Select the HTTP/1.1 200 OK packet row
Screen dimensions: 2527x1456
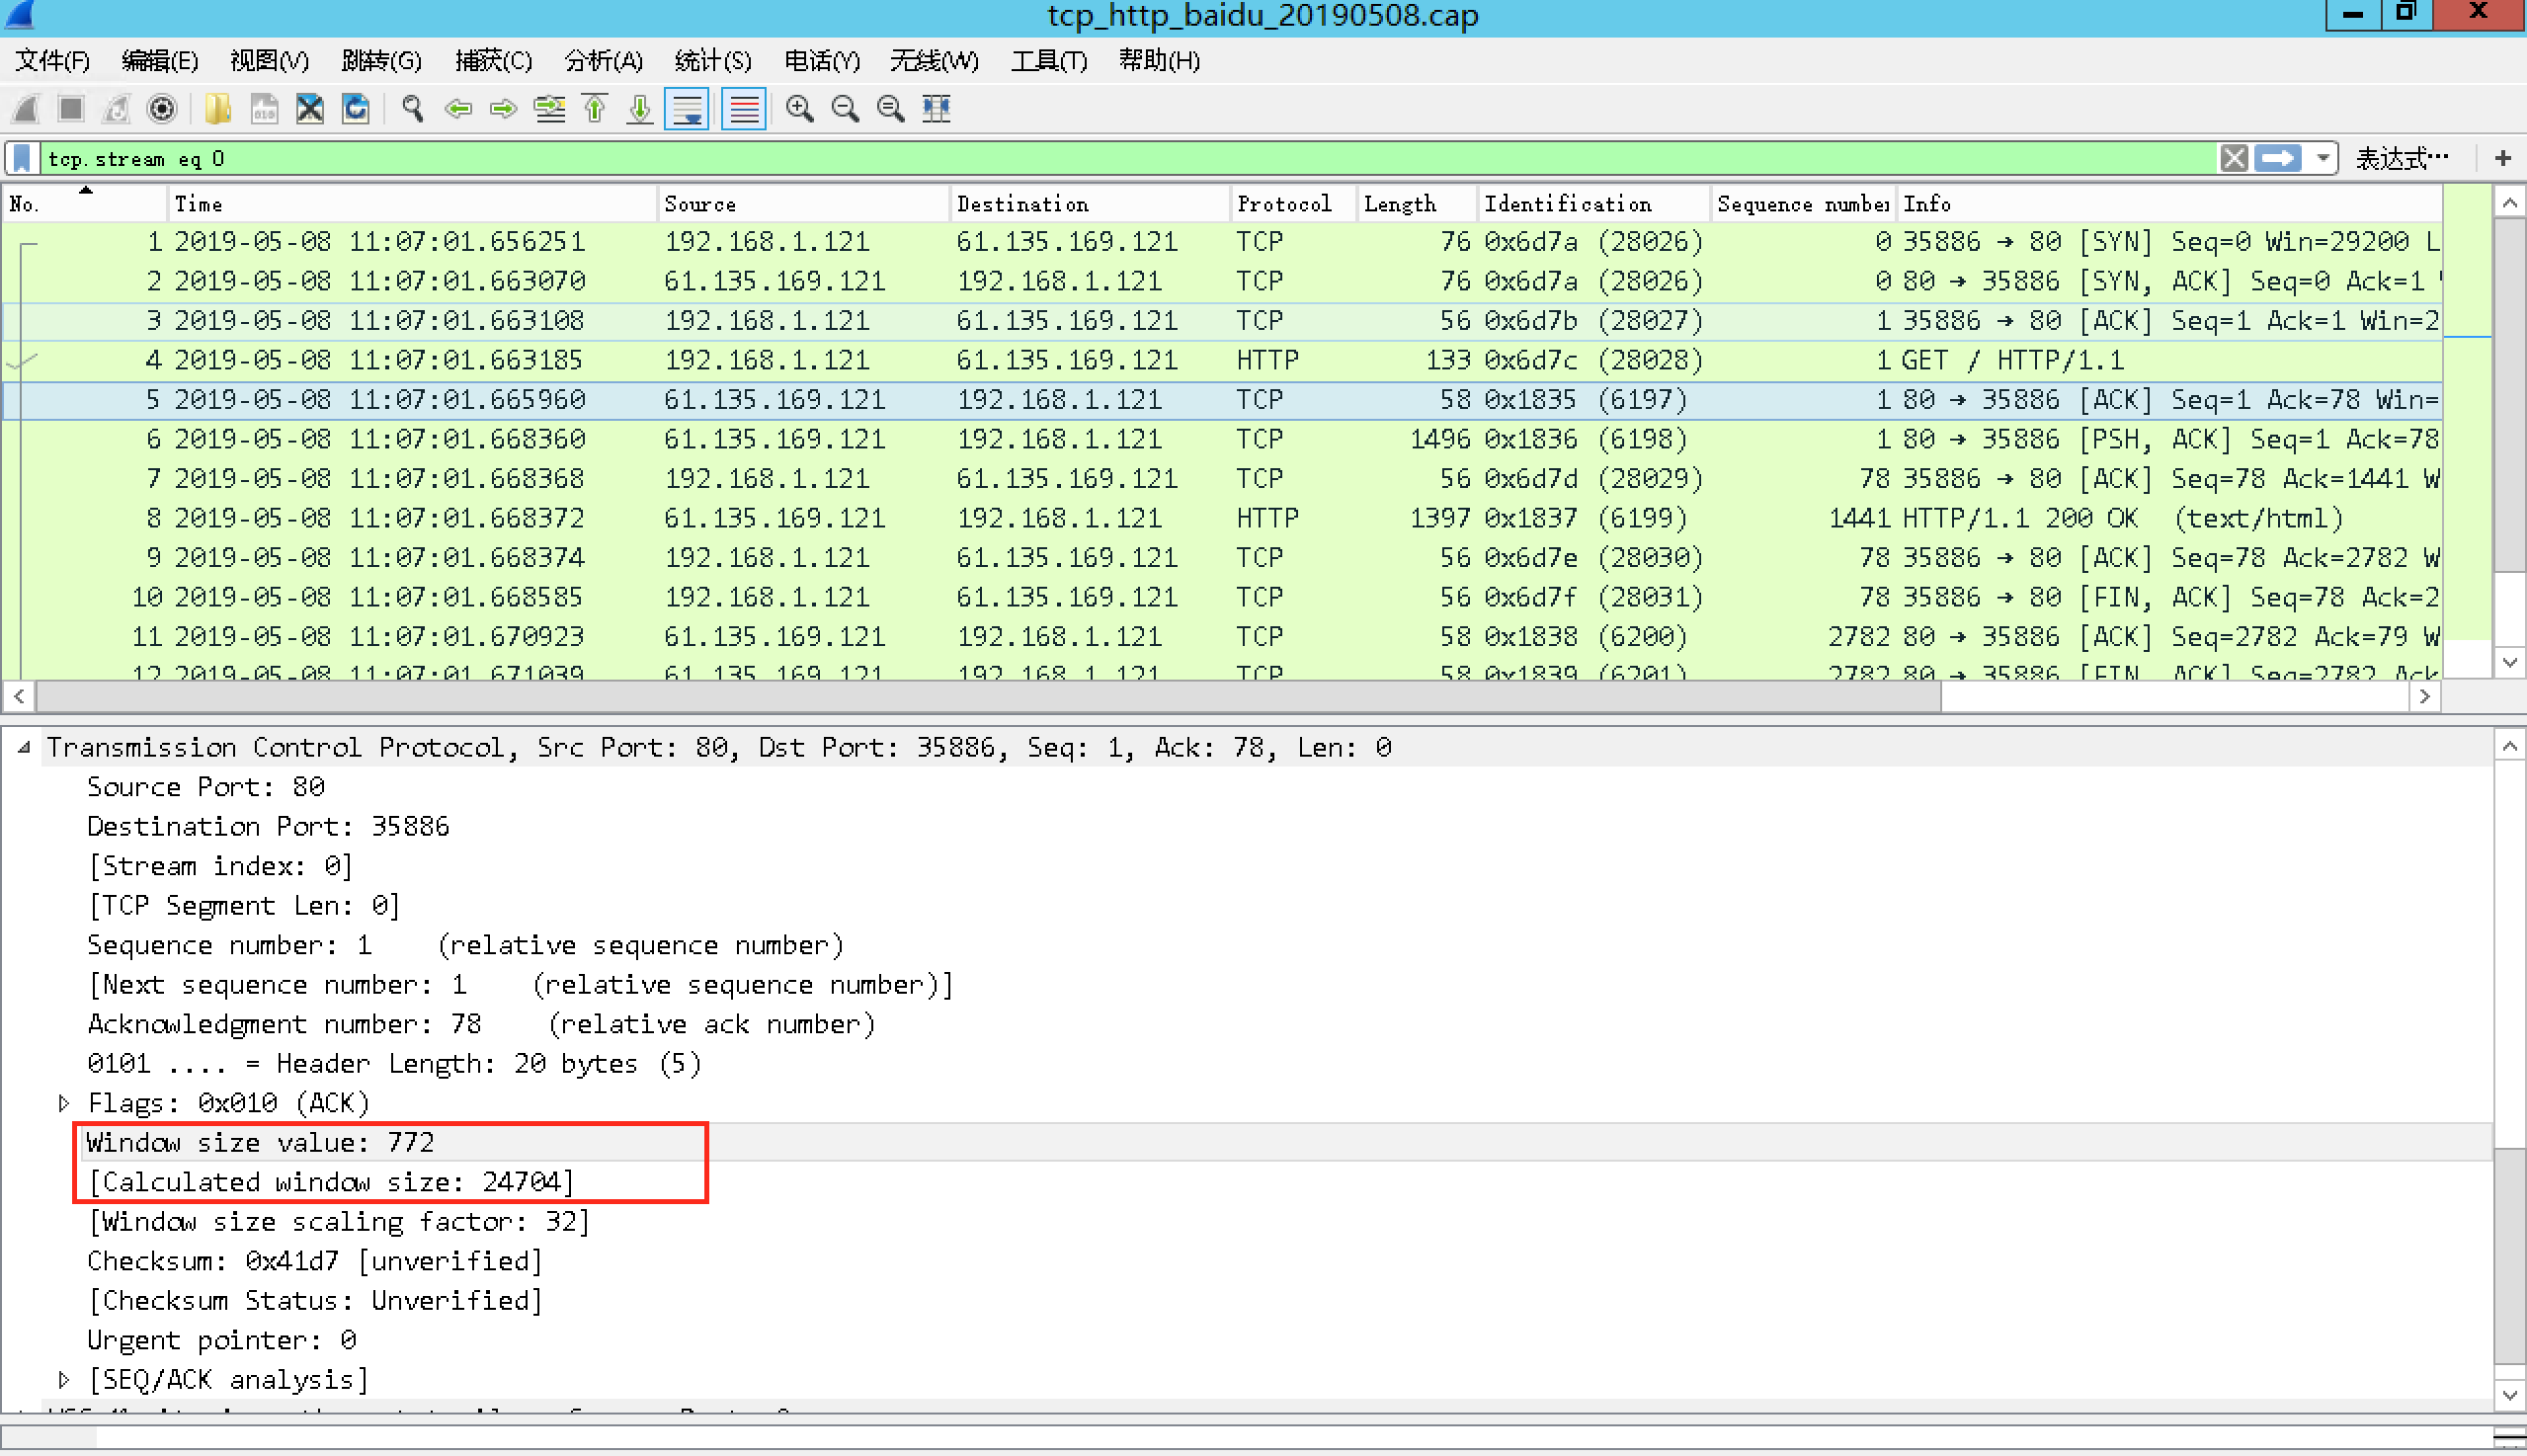click(1000, 517)
